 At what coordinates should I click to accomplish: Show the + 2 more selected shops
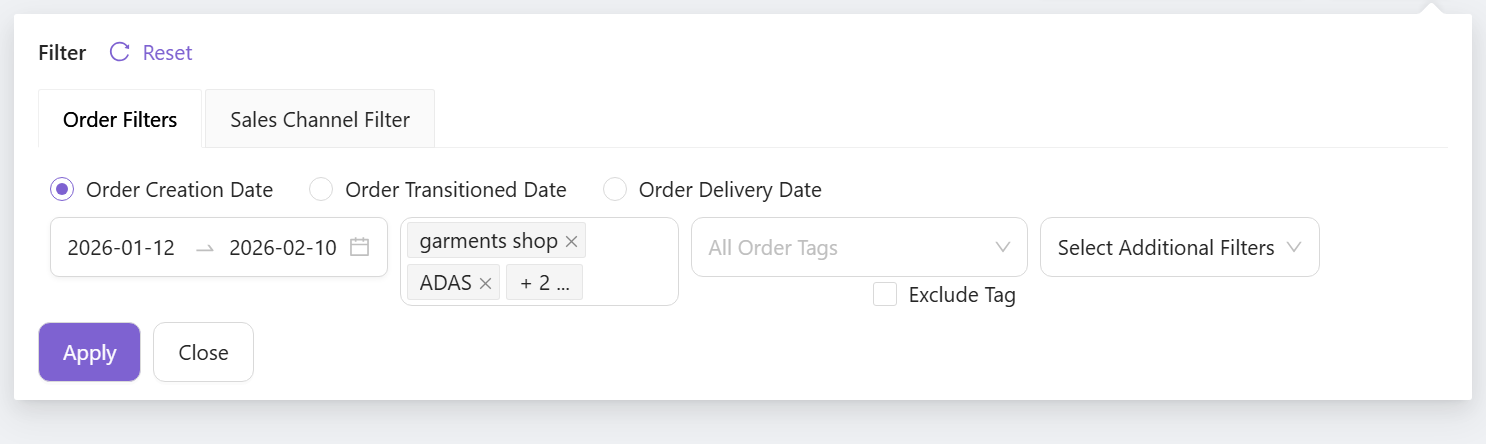(544, 283)
